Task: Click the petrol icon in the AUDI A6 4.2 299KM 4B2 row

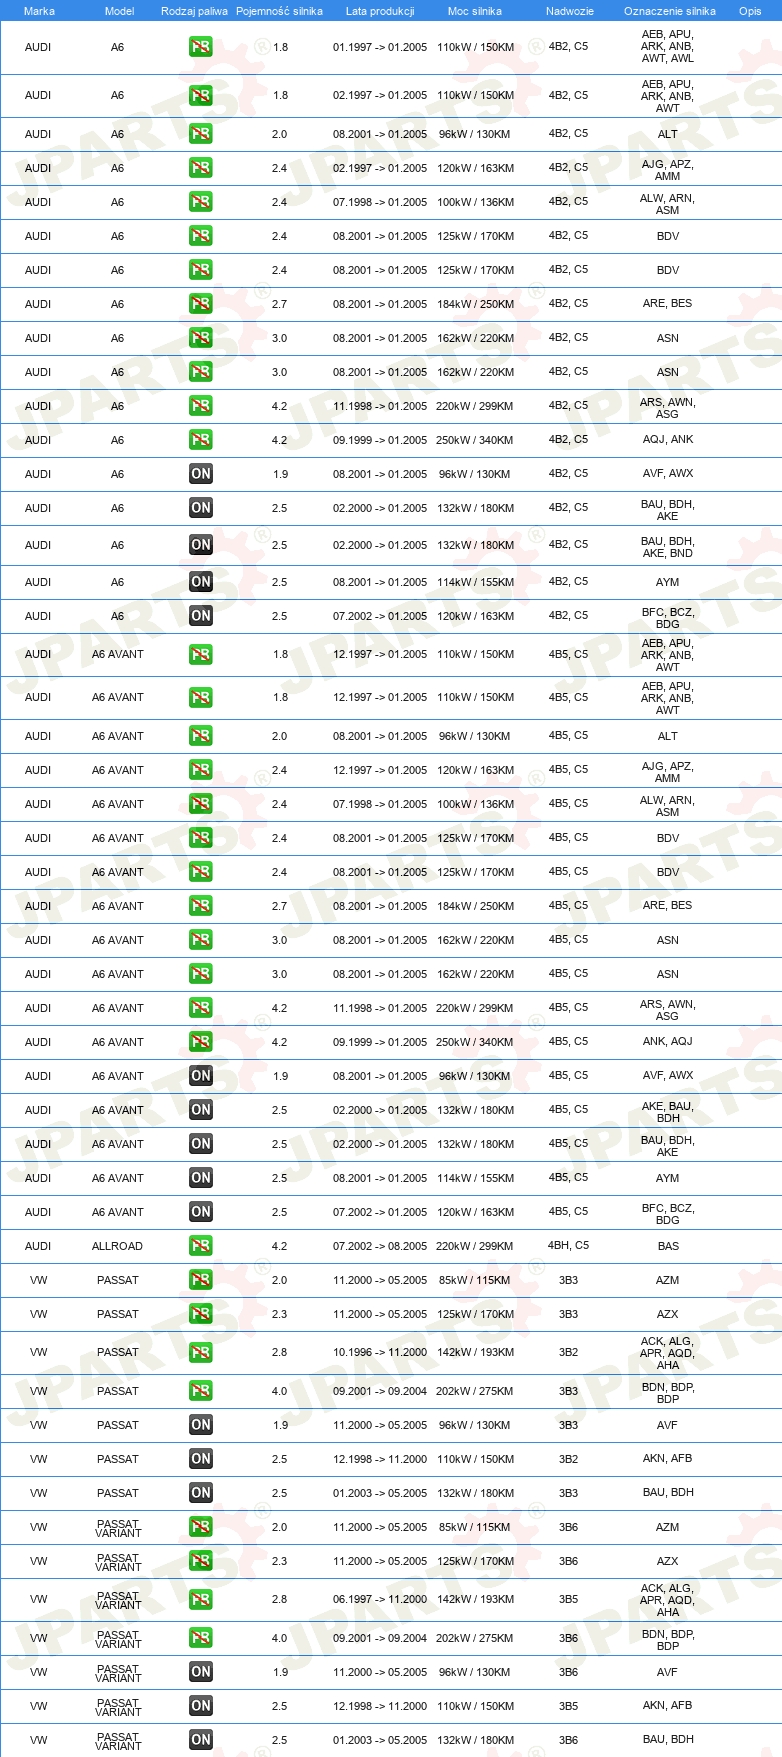Action: [201, 406]
